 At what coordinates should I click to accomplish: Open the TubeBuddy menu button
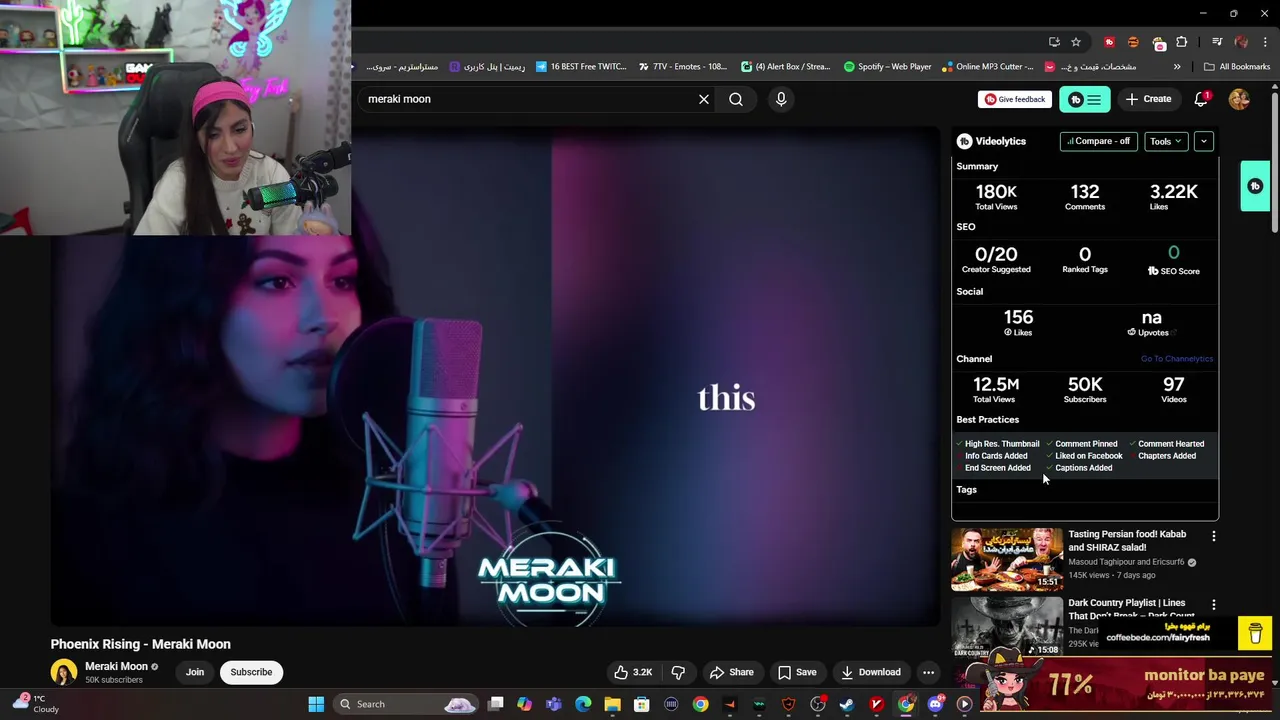click(x=1084, y=99)
